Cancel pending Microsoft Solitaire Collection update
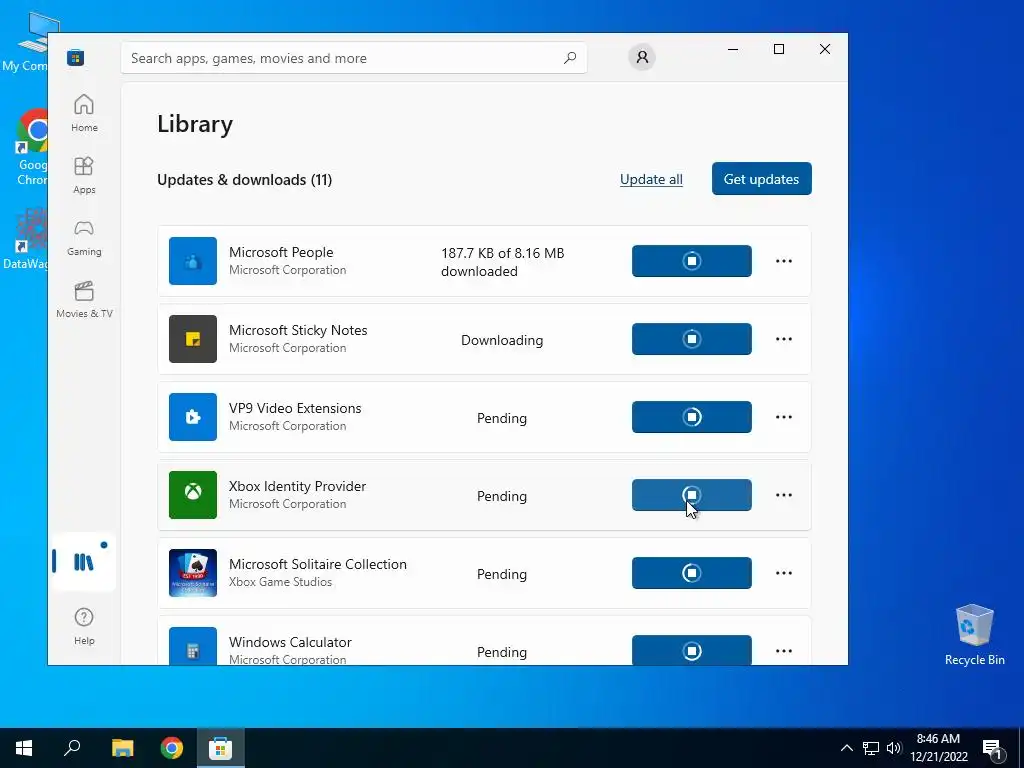The image size is (1024, 768). click(692, 573)
